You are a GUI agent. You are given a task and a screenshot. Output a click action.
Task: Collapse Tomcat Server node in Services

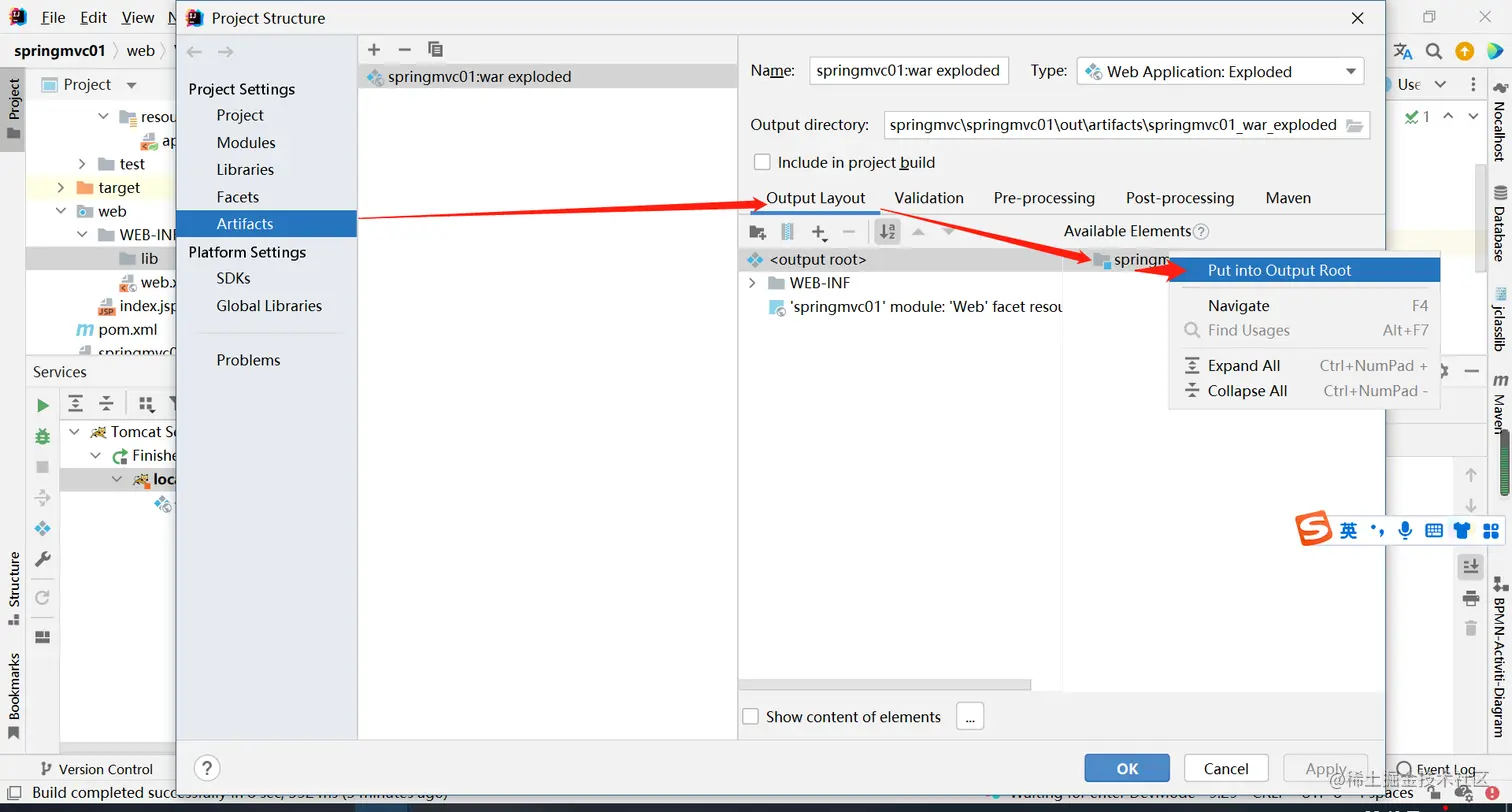click(74, 432)
